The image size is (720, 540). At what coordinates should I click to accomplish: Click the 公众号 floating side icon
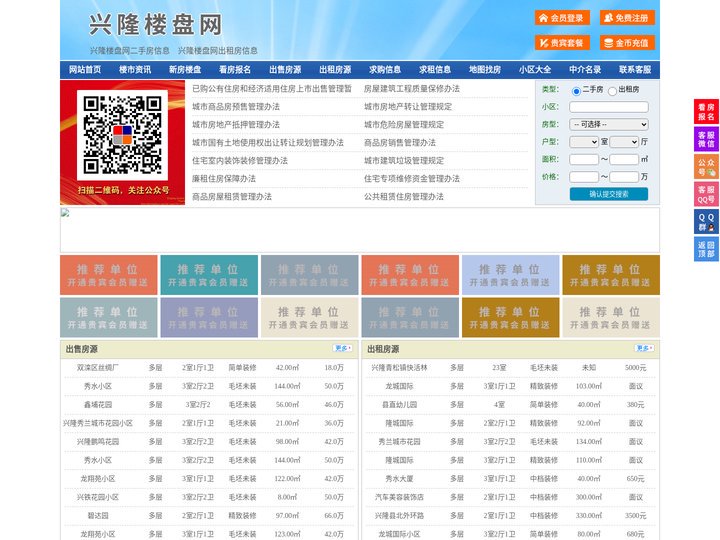pyautogui.click(x=706, y=167)
